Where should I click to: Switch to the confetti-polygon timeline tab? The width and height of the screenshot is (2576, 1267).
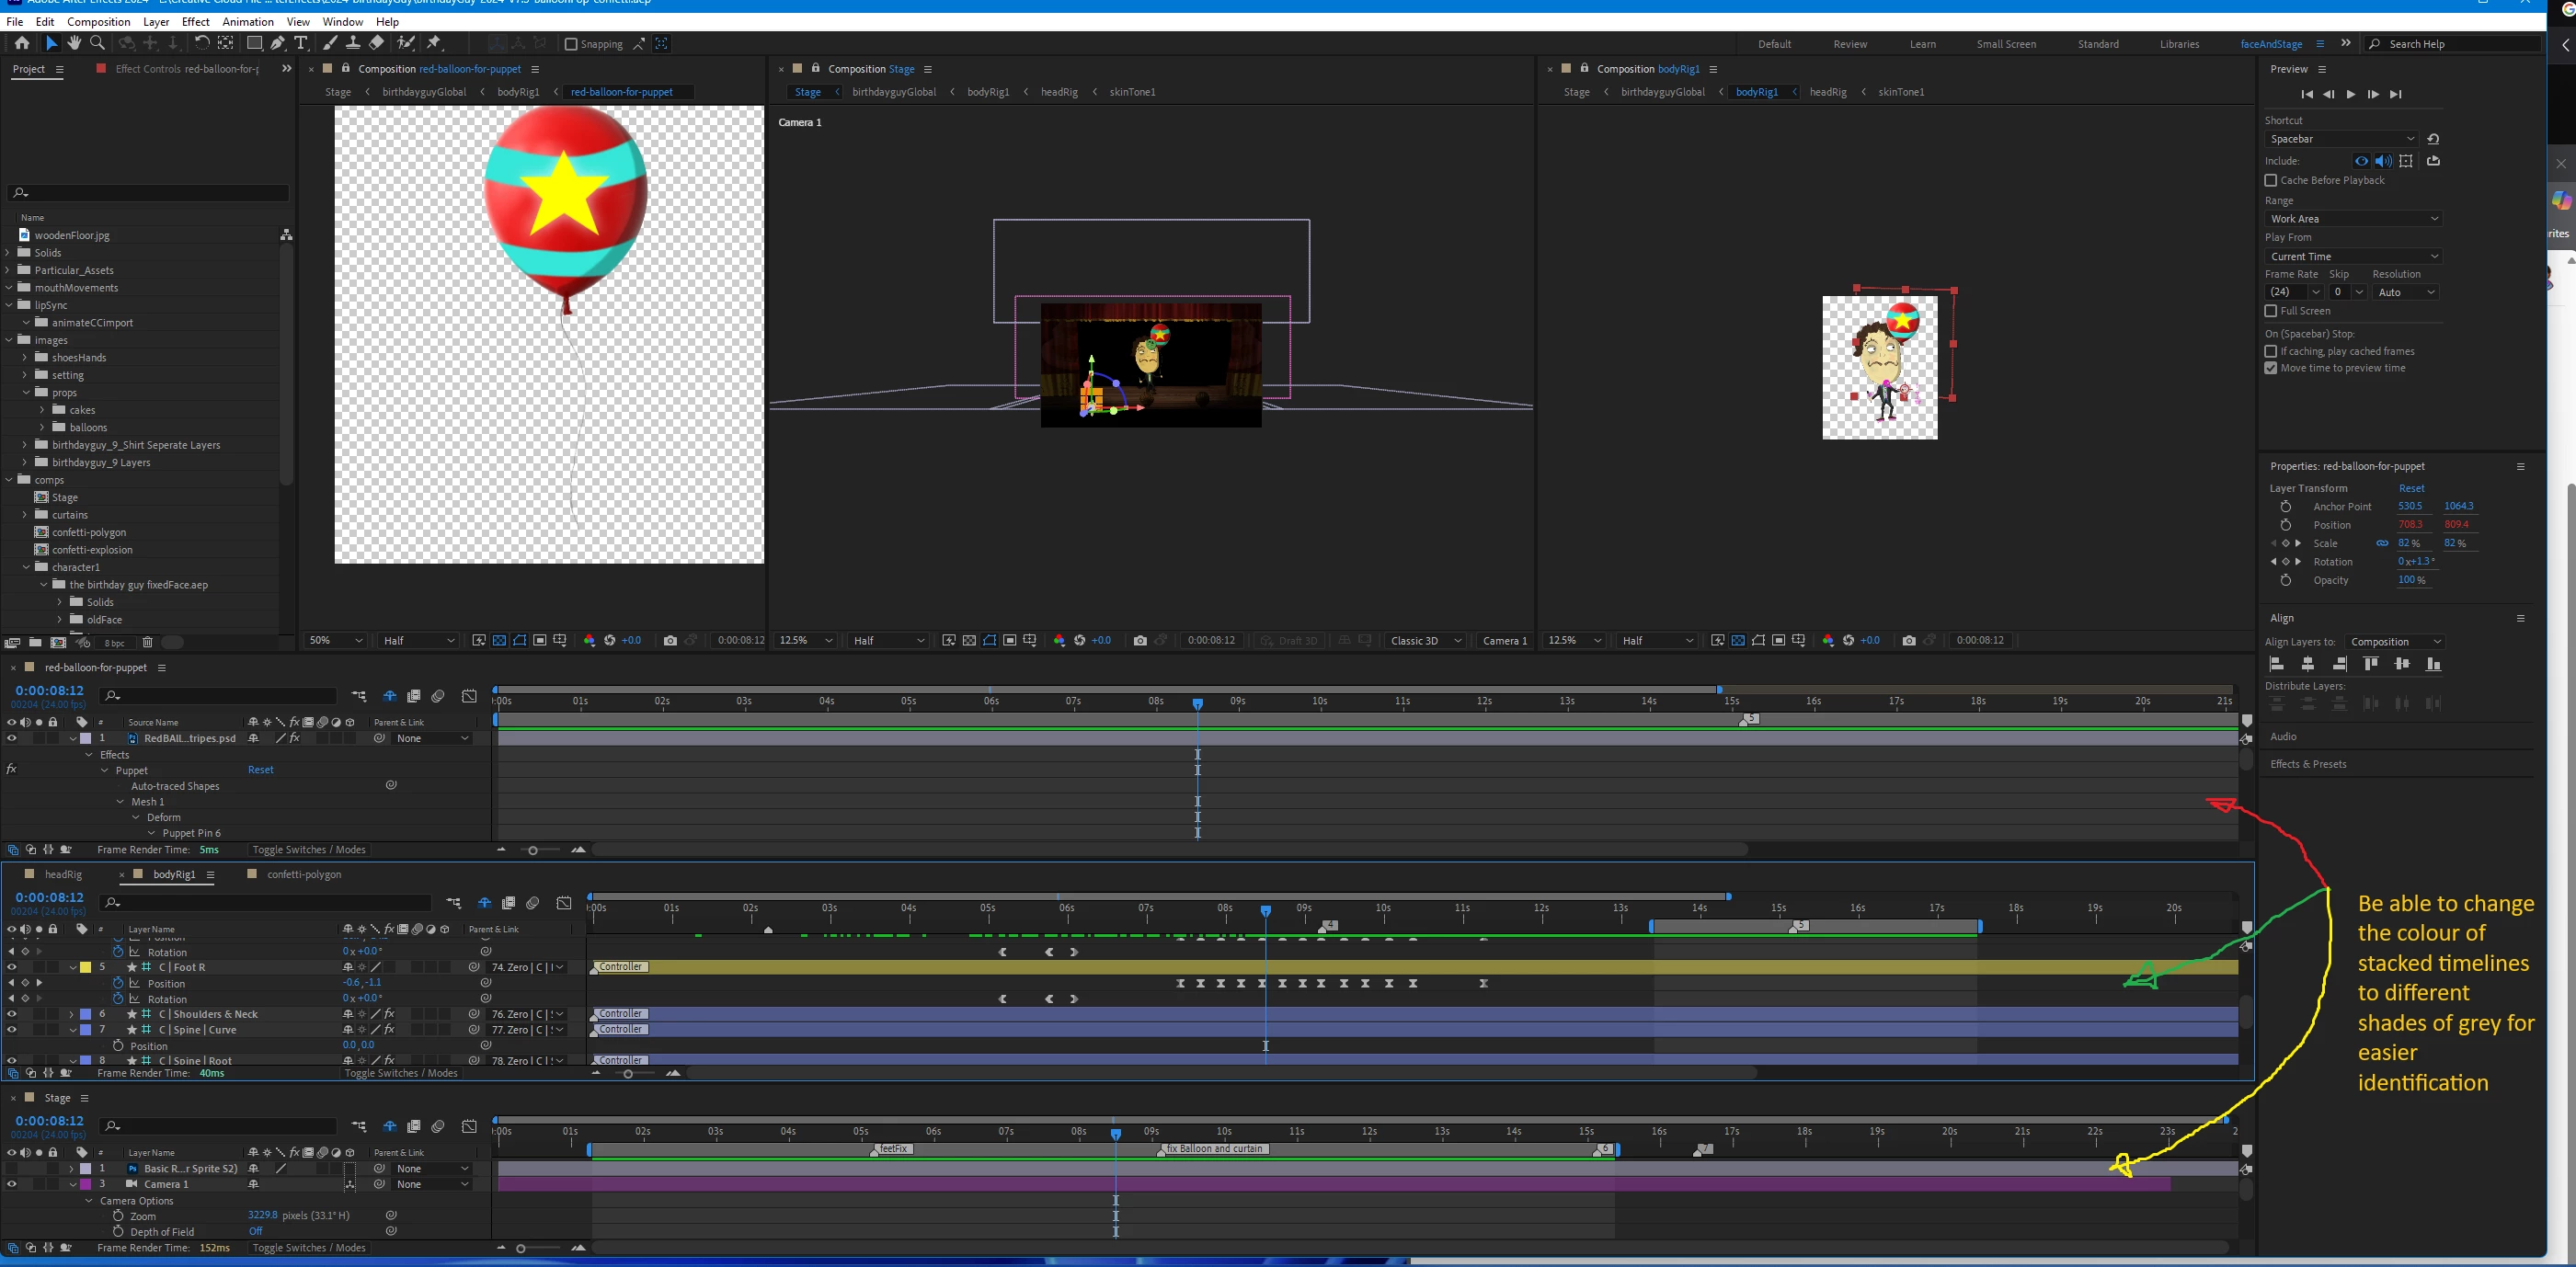pos(303,874)
